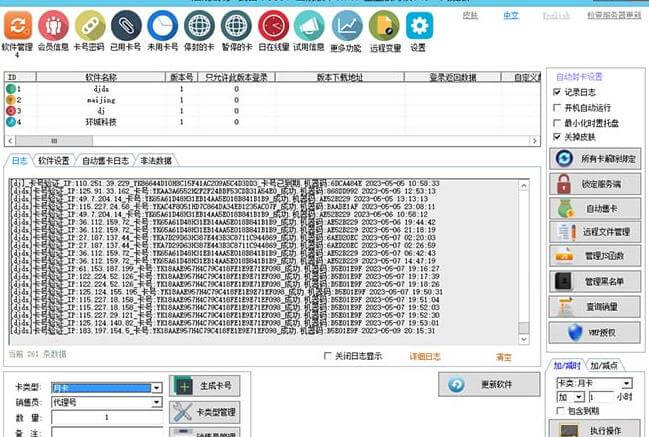The width and height of the screenshot is (649, 437).
Task: Click the 皮肤 skin link
Action: point(470,16)
